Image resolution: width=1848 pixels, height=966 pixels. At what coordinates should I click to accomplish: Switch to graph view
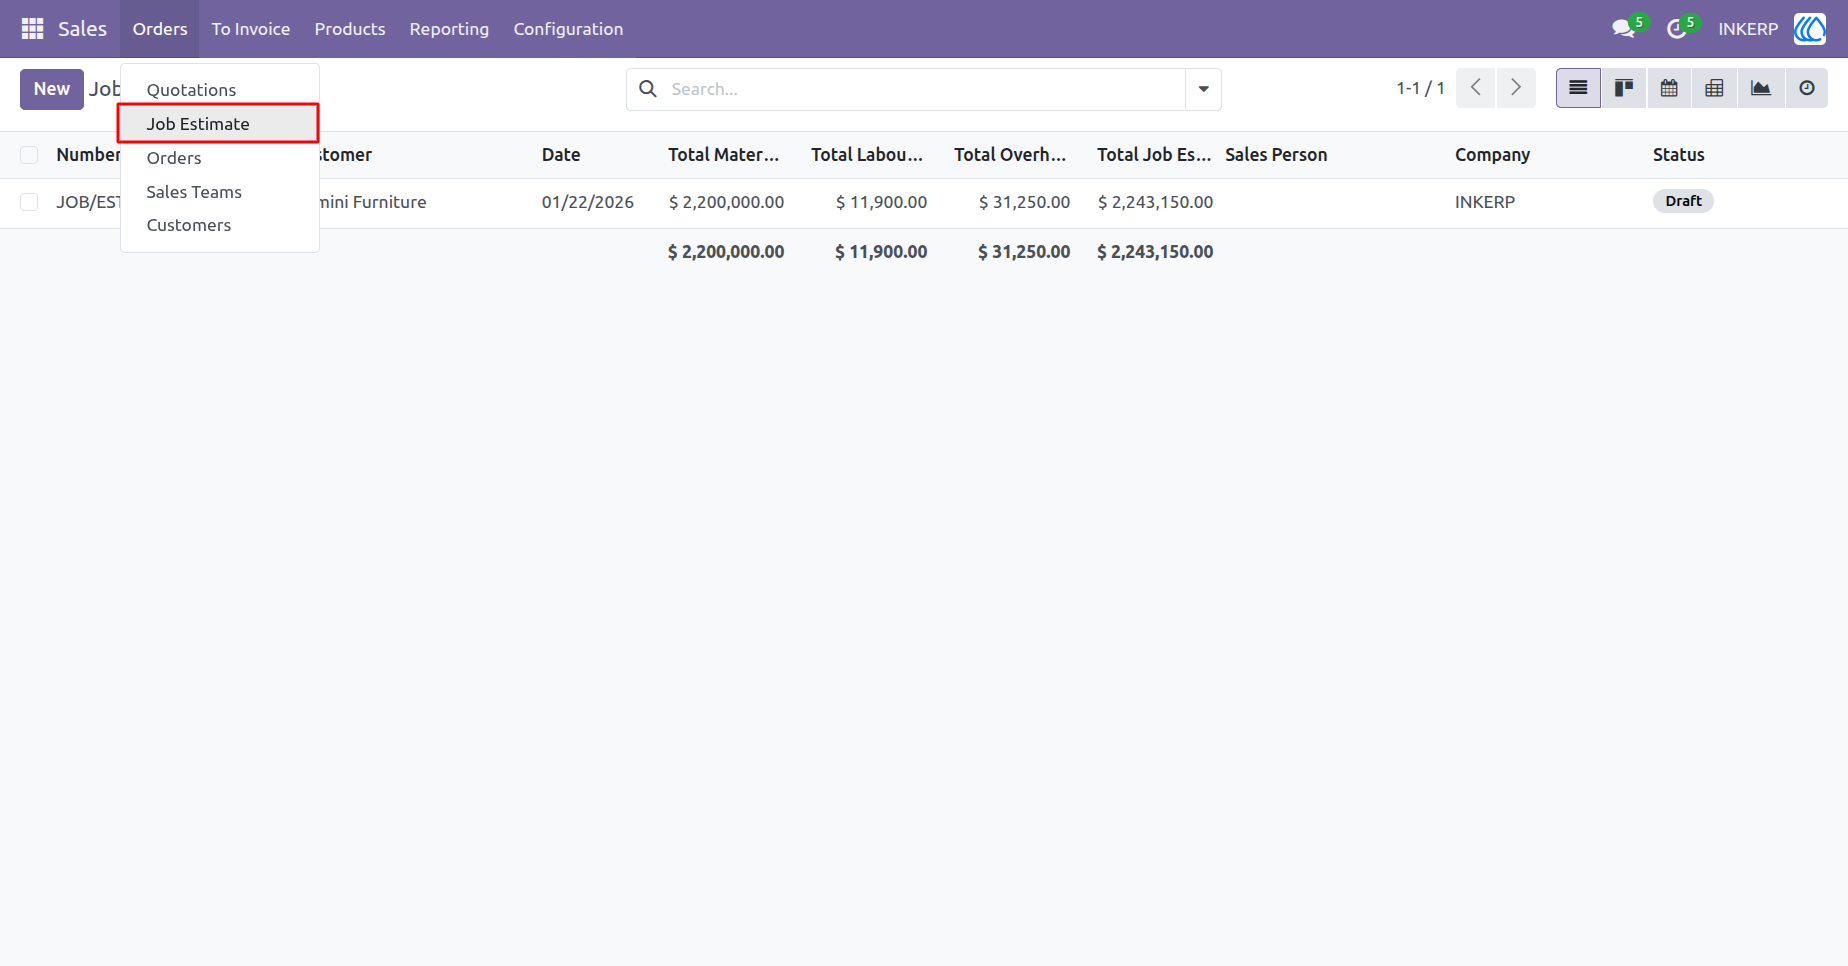1761,88
